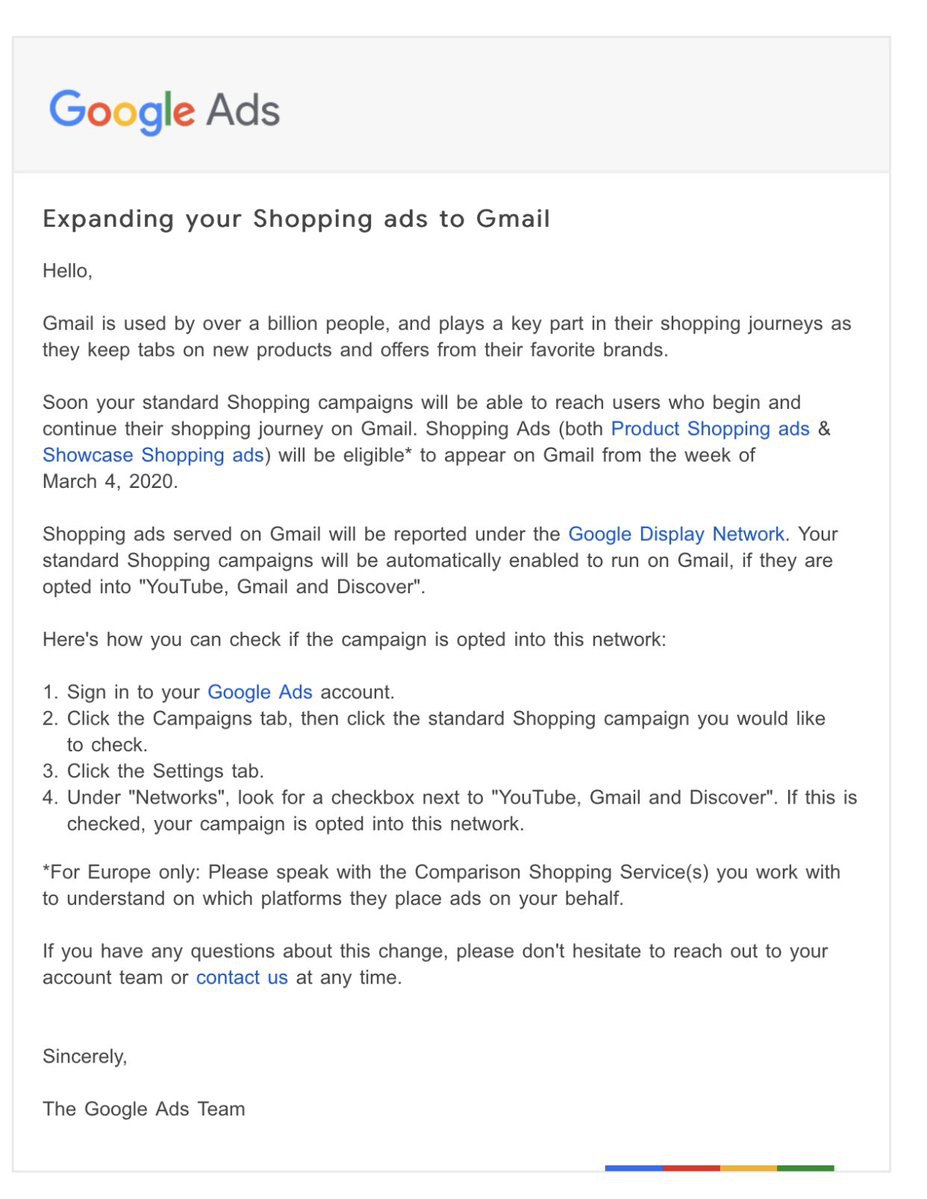Click the heading Expanding your Shopping ads
Image resolution: width=927 pixels, height=1199 pixels.
[x=296, y=219]
